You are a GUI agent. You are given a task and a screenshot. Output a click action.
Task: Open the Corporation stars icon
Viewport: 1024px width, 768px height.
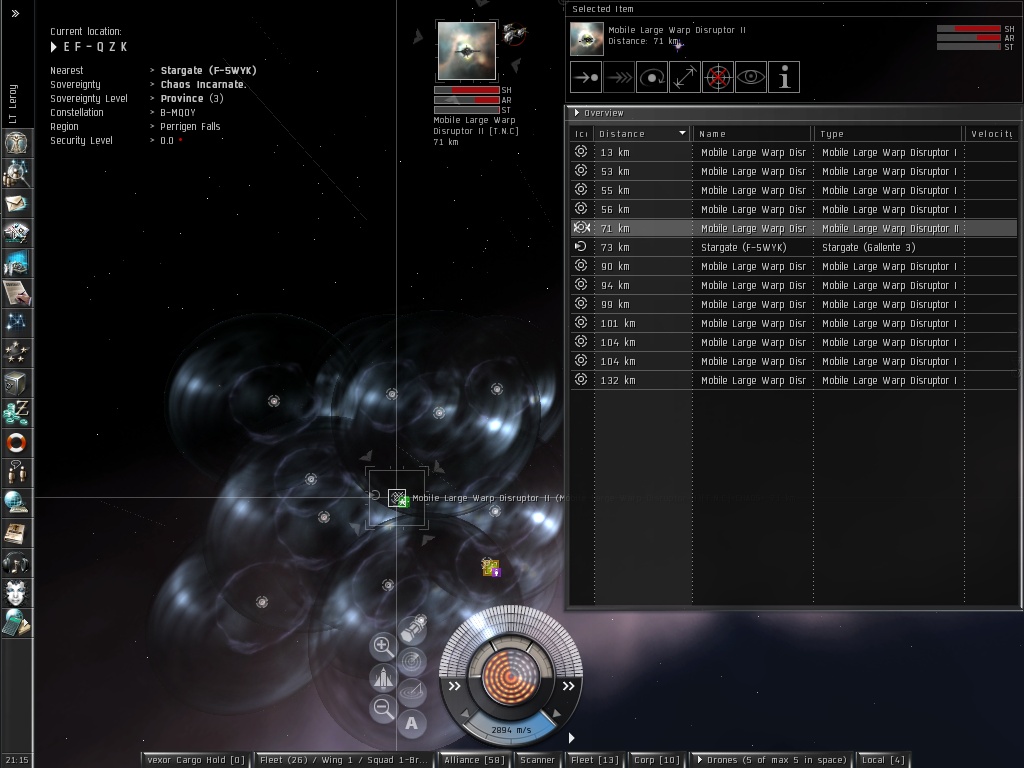[16, 353]
